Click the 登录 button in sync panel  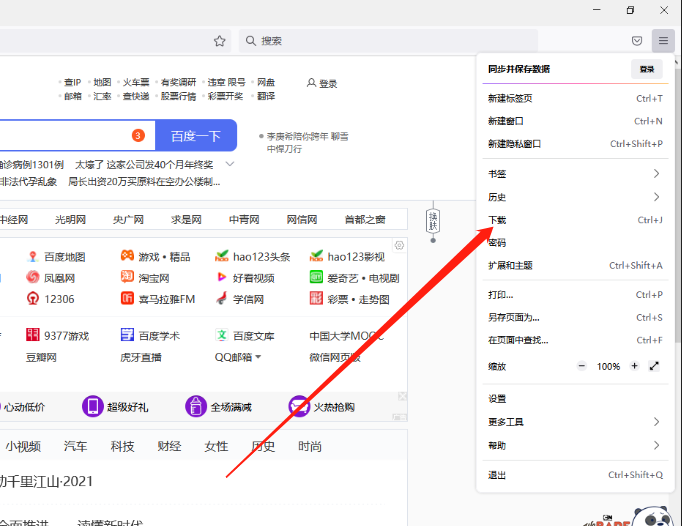pyautogui.click(x=647, y=69)
